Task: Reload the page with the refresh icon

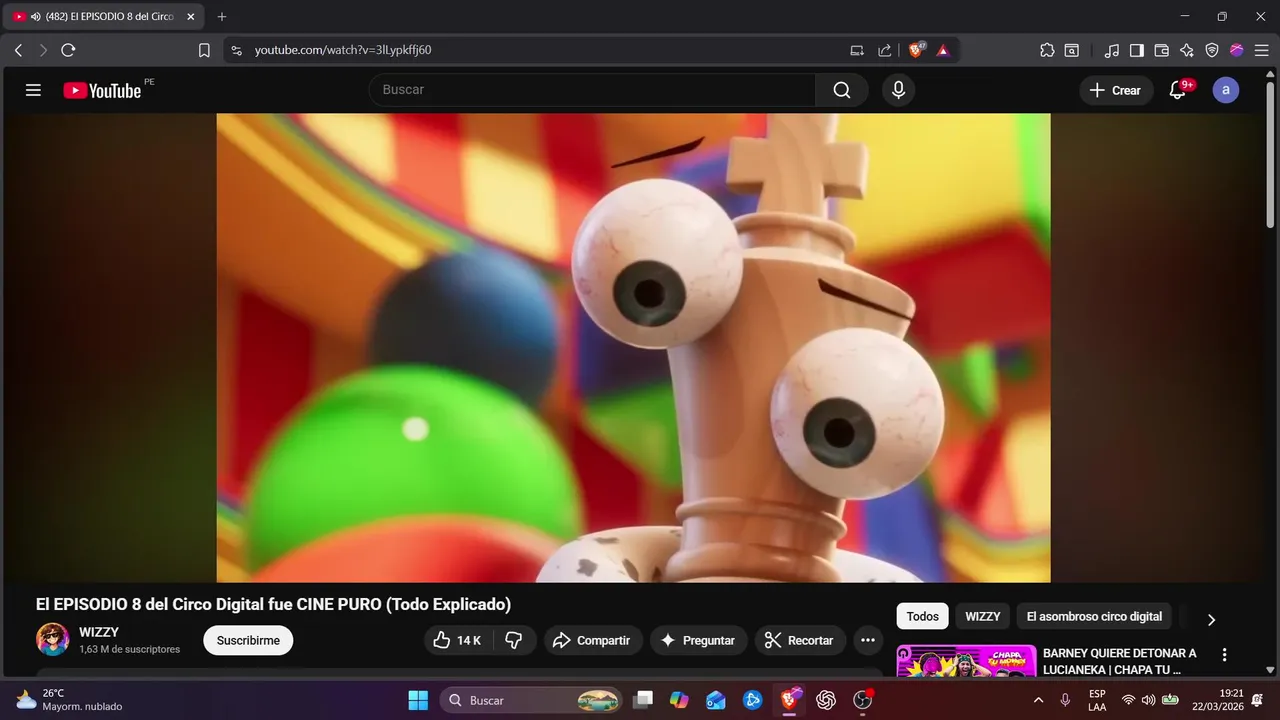Action: (68, 50)
